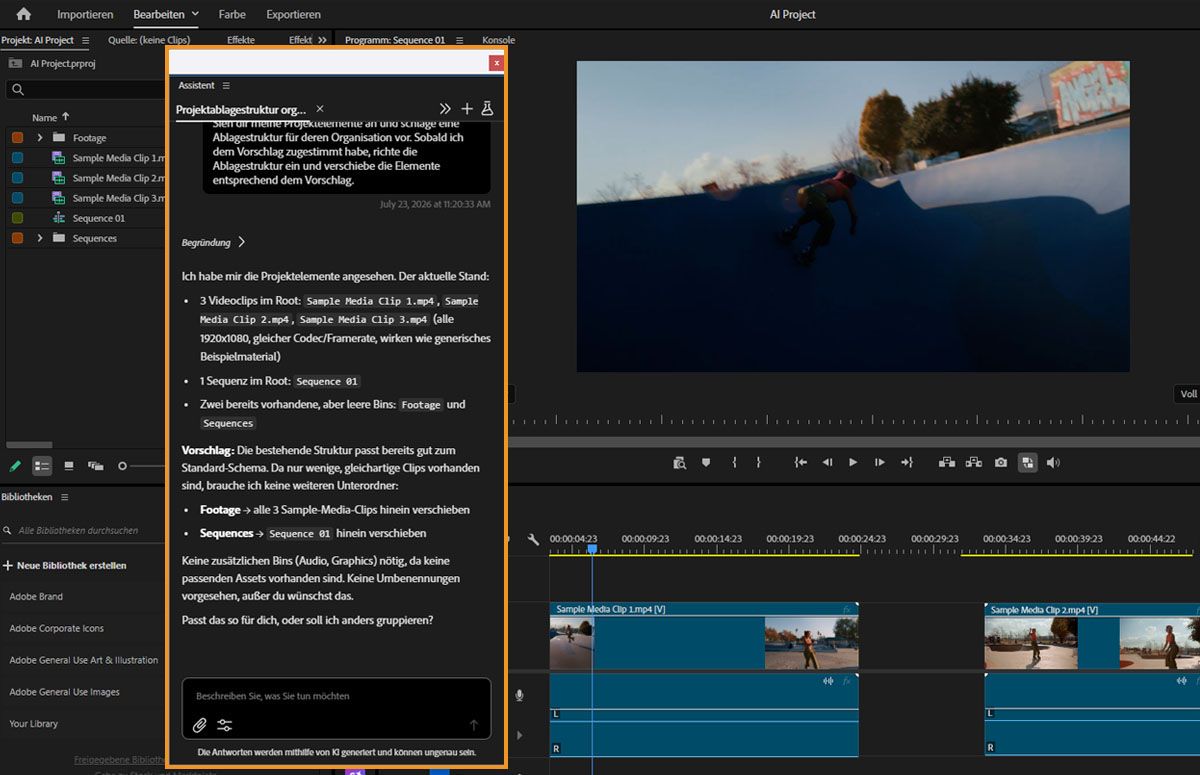
Task: Close the Projektablagestruktur chat tab
Action: (320, 108)
